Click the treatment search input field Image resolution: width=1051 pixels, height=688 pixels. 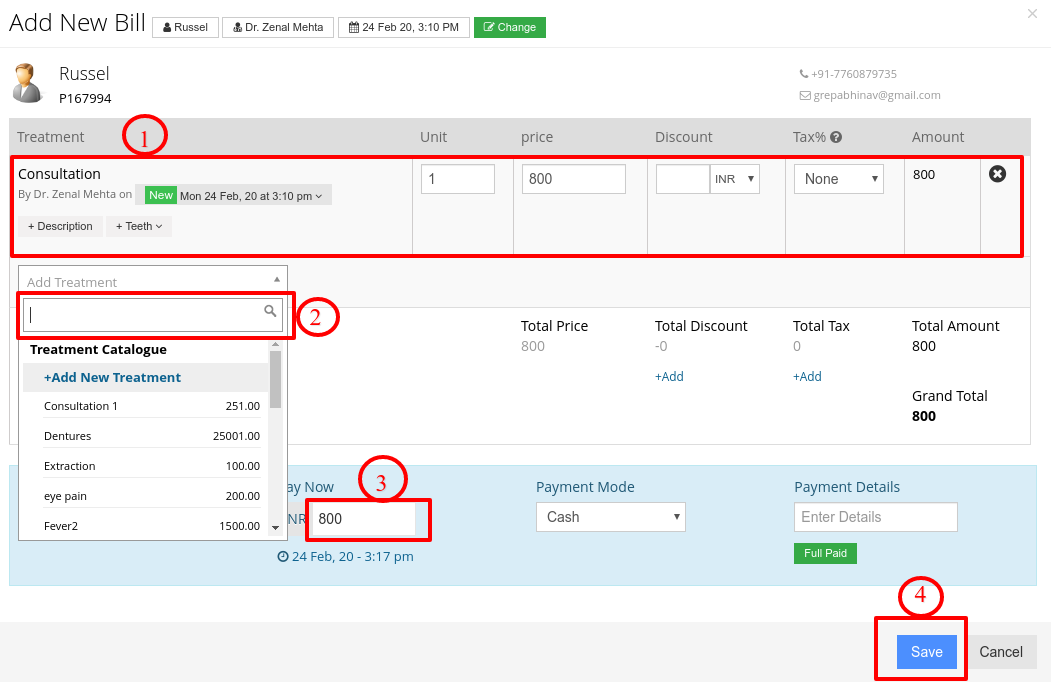coord(153,314)
